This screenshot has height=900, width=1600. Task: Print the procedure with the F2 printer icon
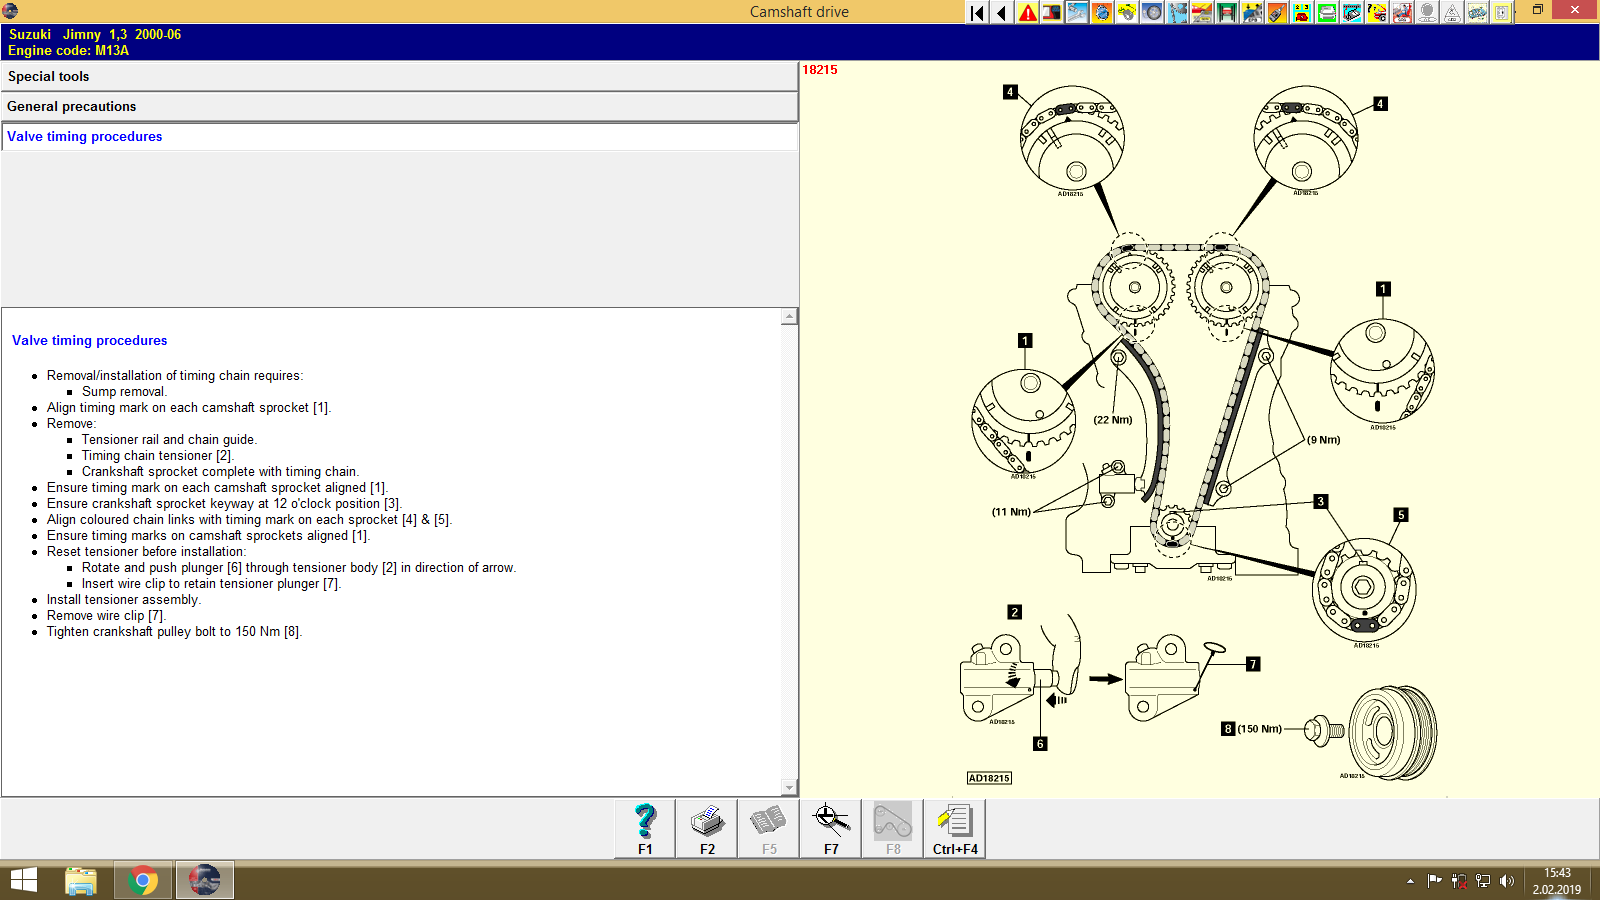pos(707,828)
